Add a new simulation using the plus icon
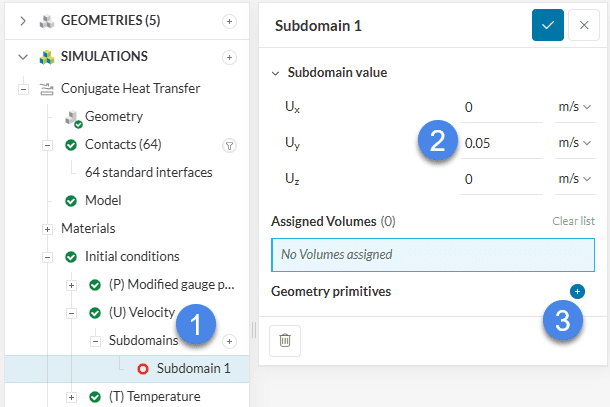610x407 pixels. (229, 57)
